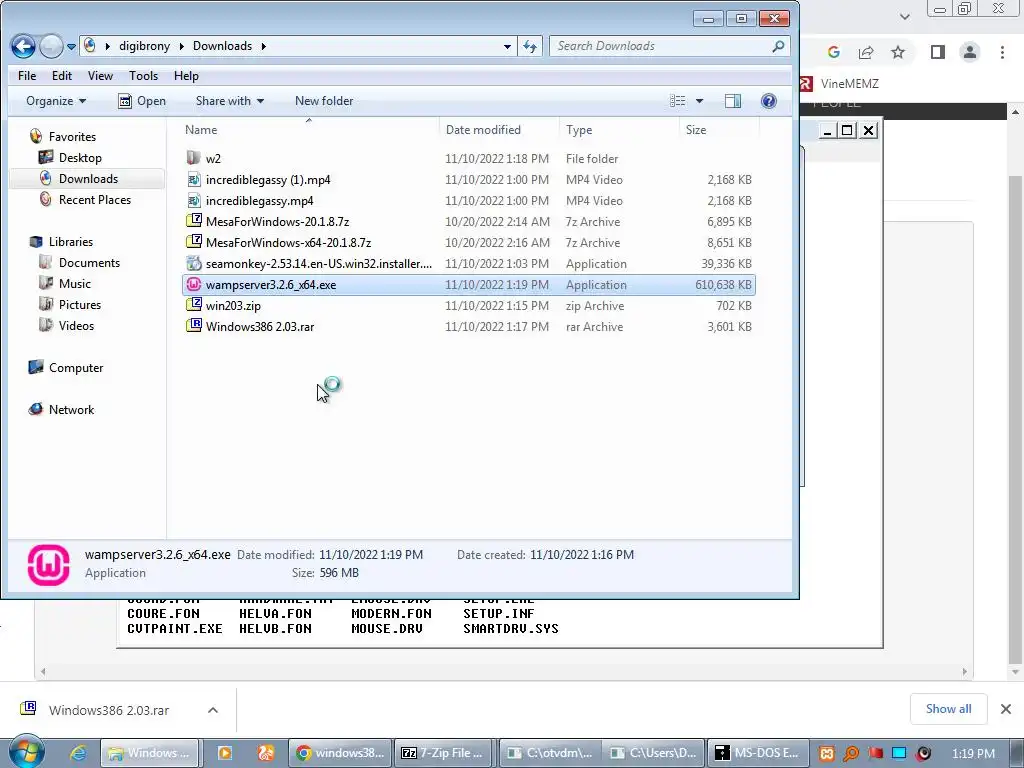Switch to MS-DOS taskbar window button
1024x768 pixels.
[x=758, y=753]
